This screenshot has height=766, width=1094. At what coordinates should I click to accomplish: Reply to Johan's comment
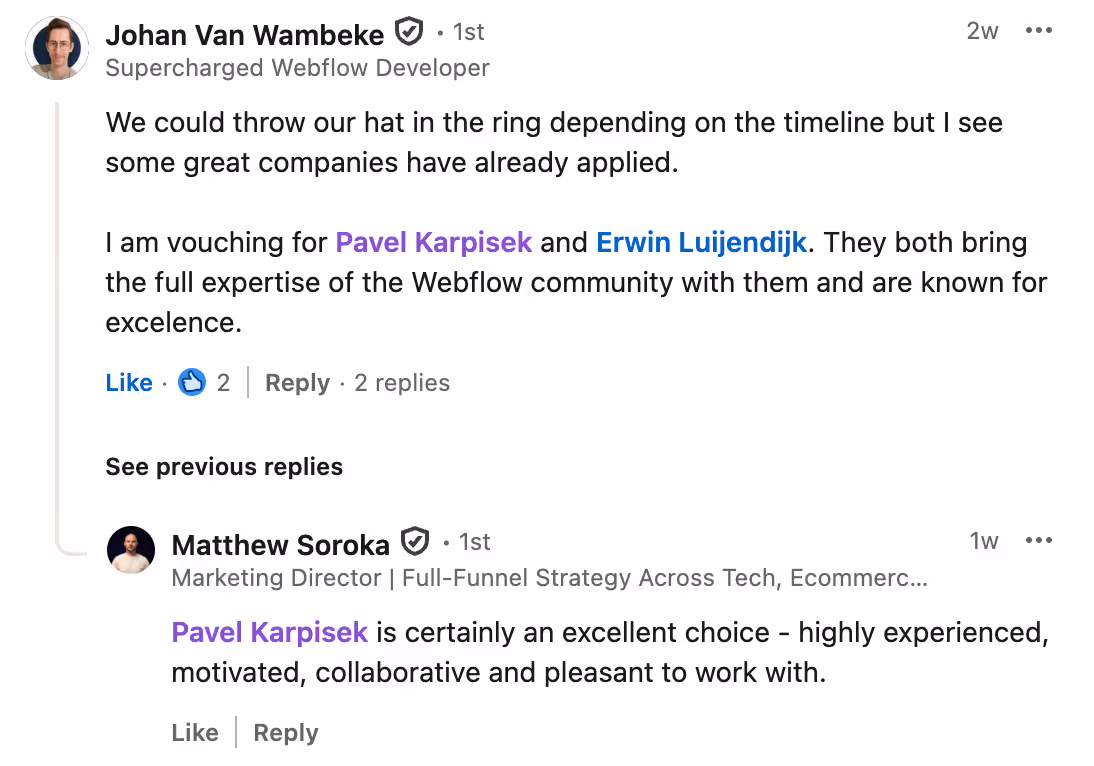click(297, 382)
